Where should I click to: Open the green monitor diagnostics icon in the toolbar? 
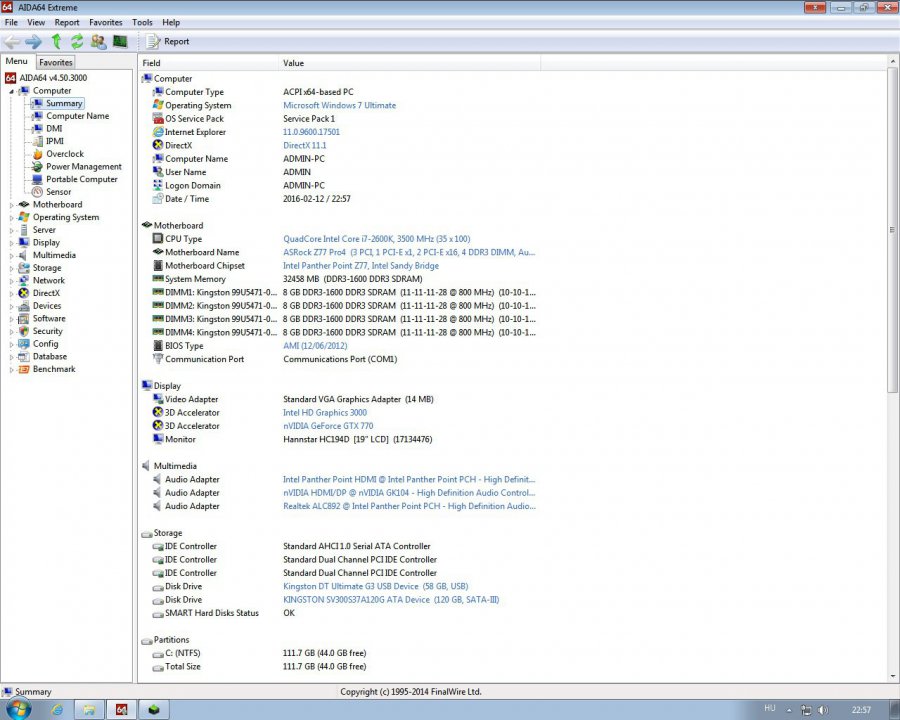(x=120, y=41)
